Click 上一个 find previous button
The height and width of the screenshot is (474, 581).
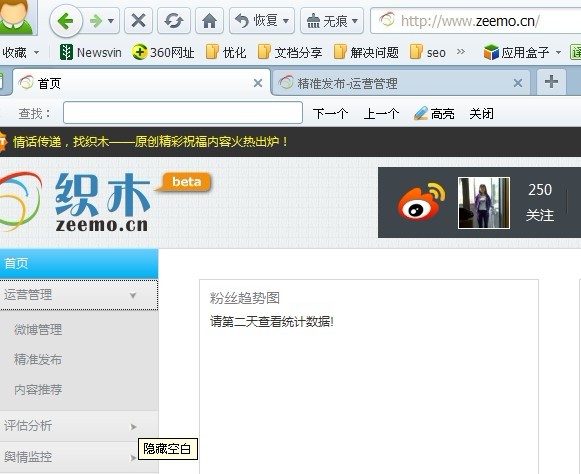tap(381, 113)
